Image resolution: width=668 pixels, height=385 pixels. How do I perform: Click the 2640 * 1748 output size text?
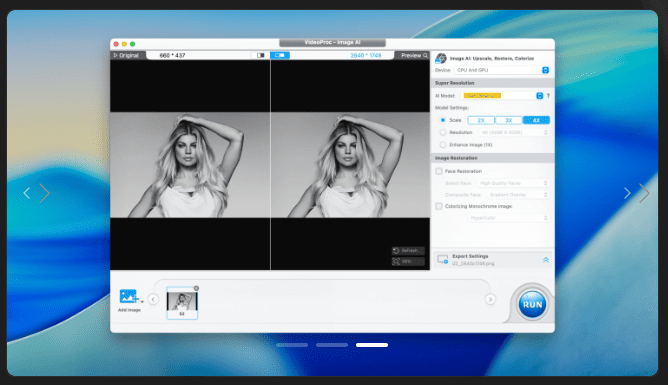coord(366,55)
